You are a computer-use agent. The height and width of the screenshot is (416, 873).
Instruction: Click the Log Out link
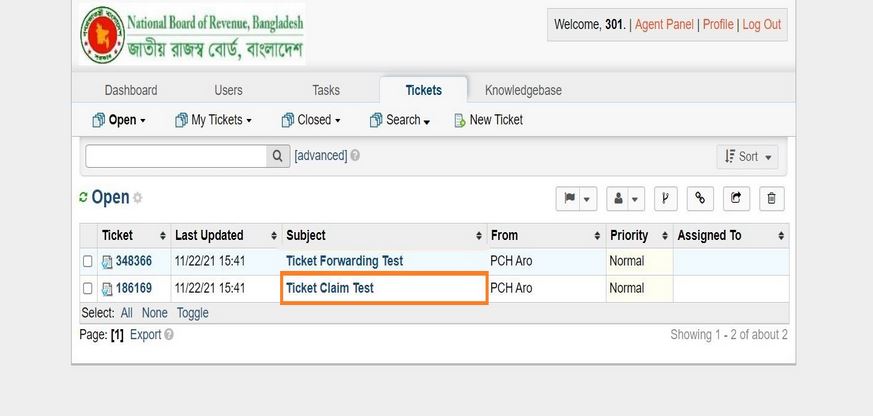pos(762,25)
